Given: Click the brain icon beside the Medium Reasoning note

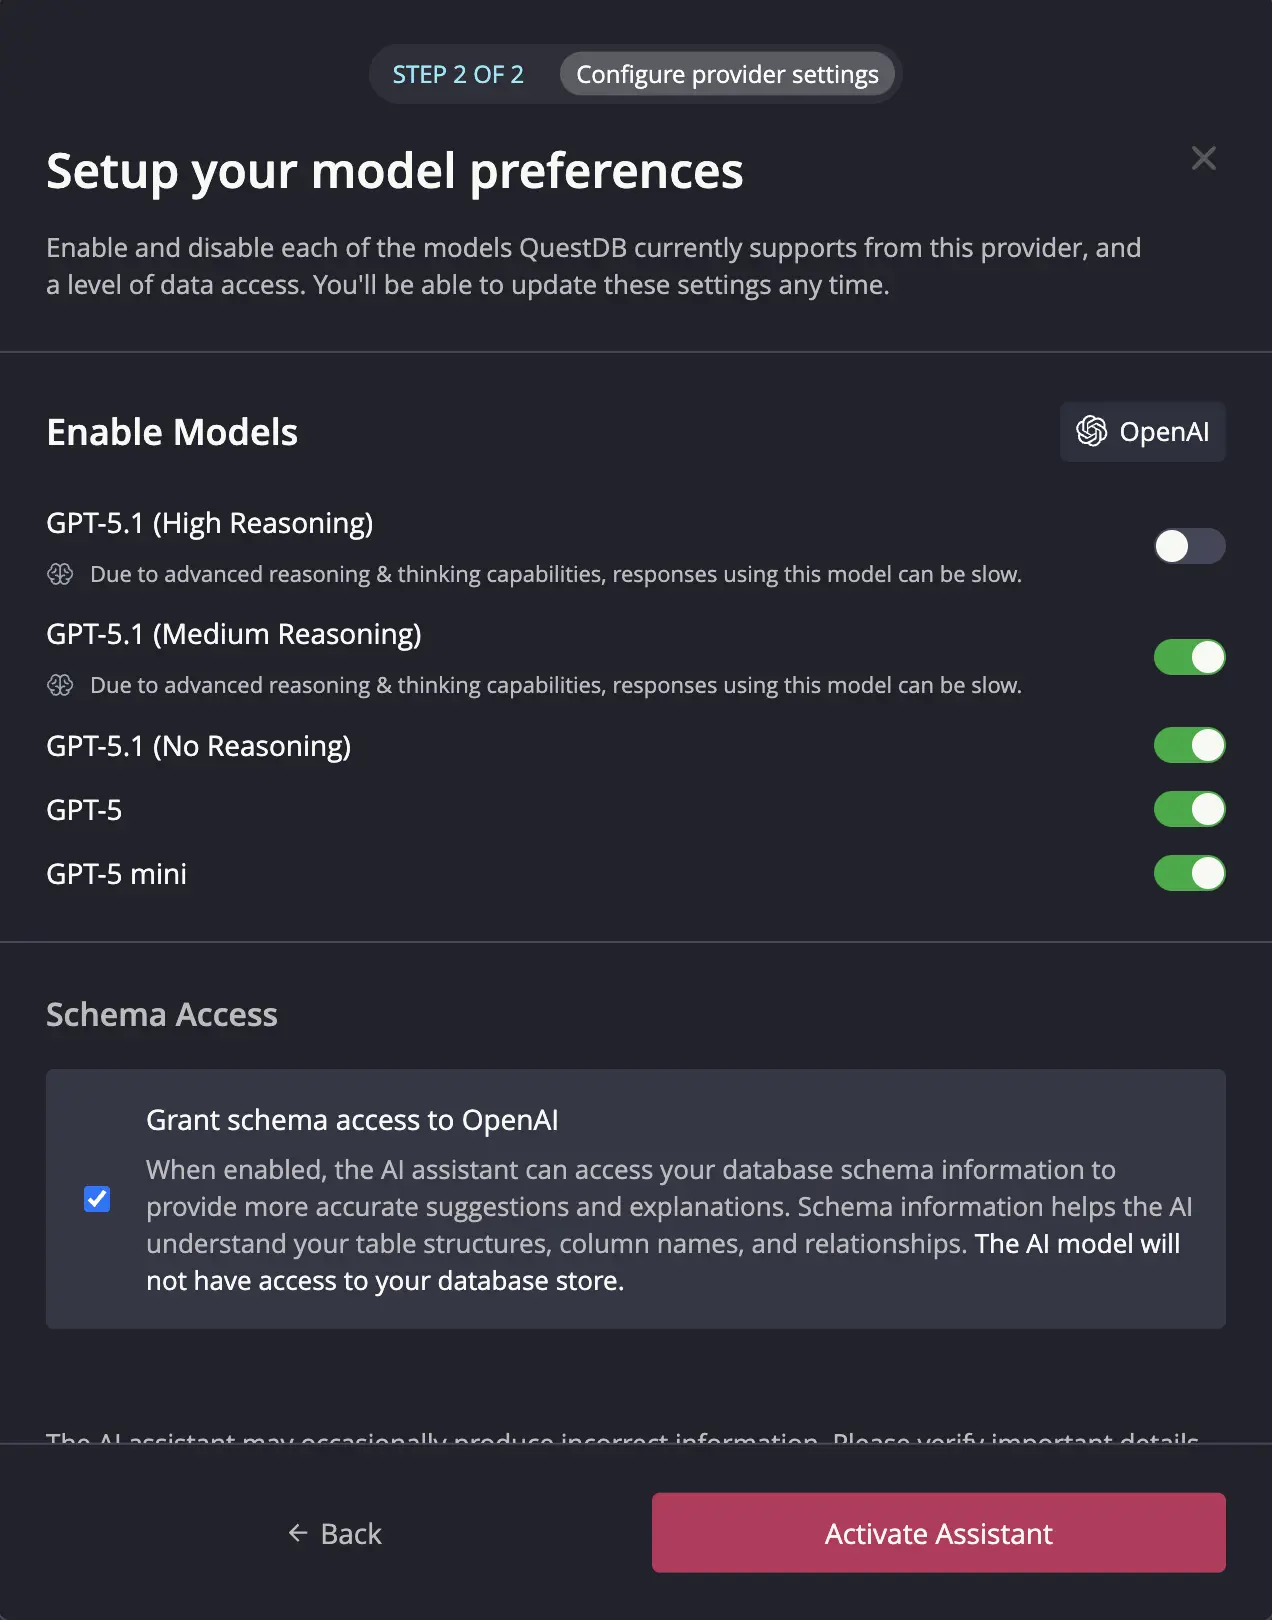Looking at the screenshot, I should (61, 685).
